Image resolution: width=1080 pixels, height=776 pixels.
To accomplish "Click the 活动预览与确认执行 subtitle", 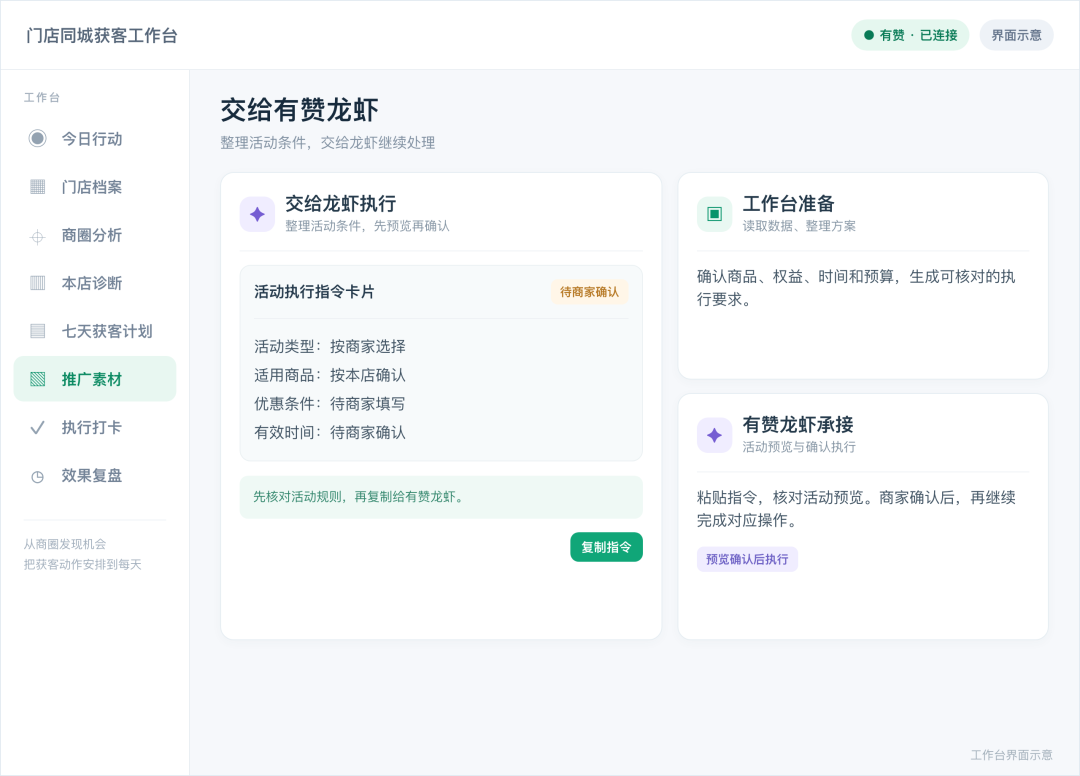I will tap(799, 447).
